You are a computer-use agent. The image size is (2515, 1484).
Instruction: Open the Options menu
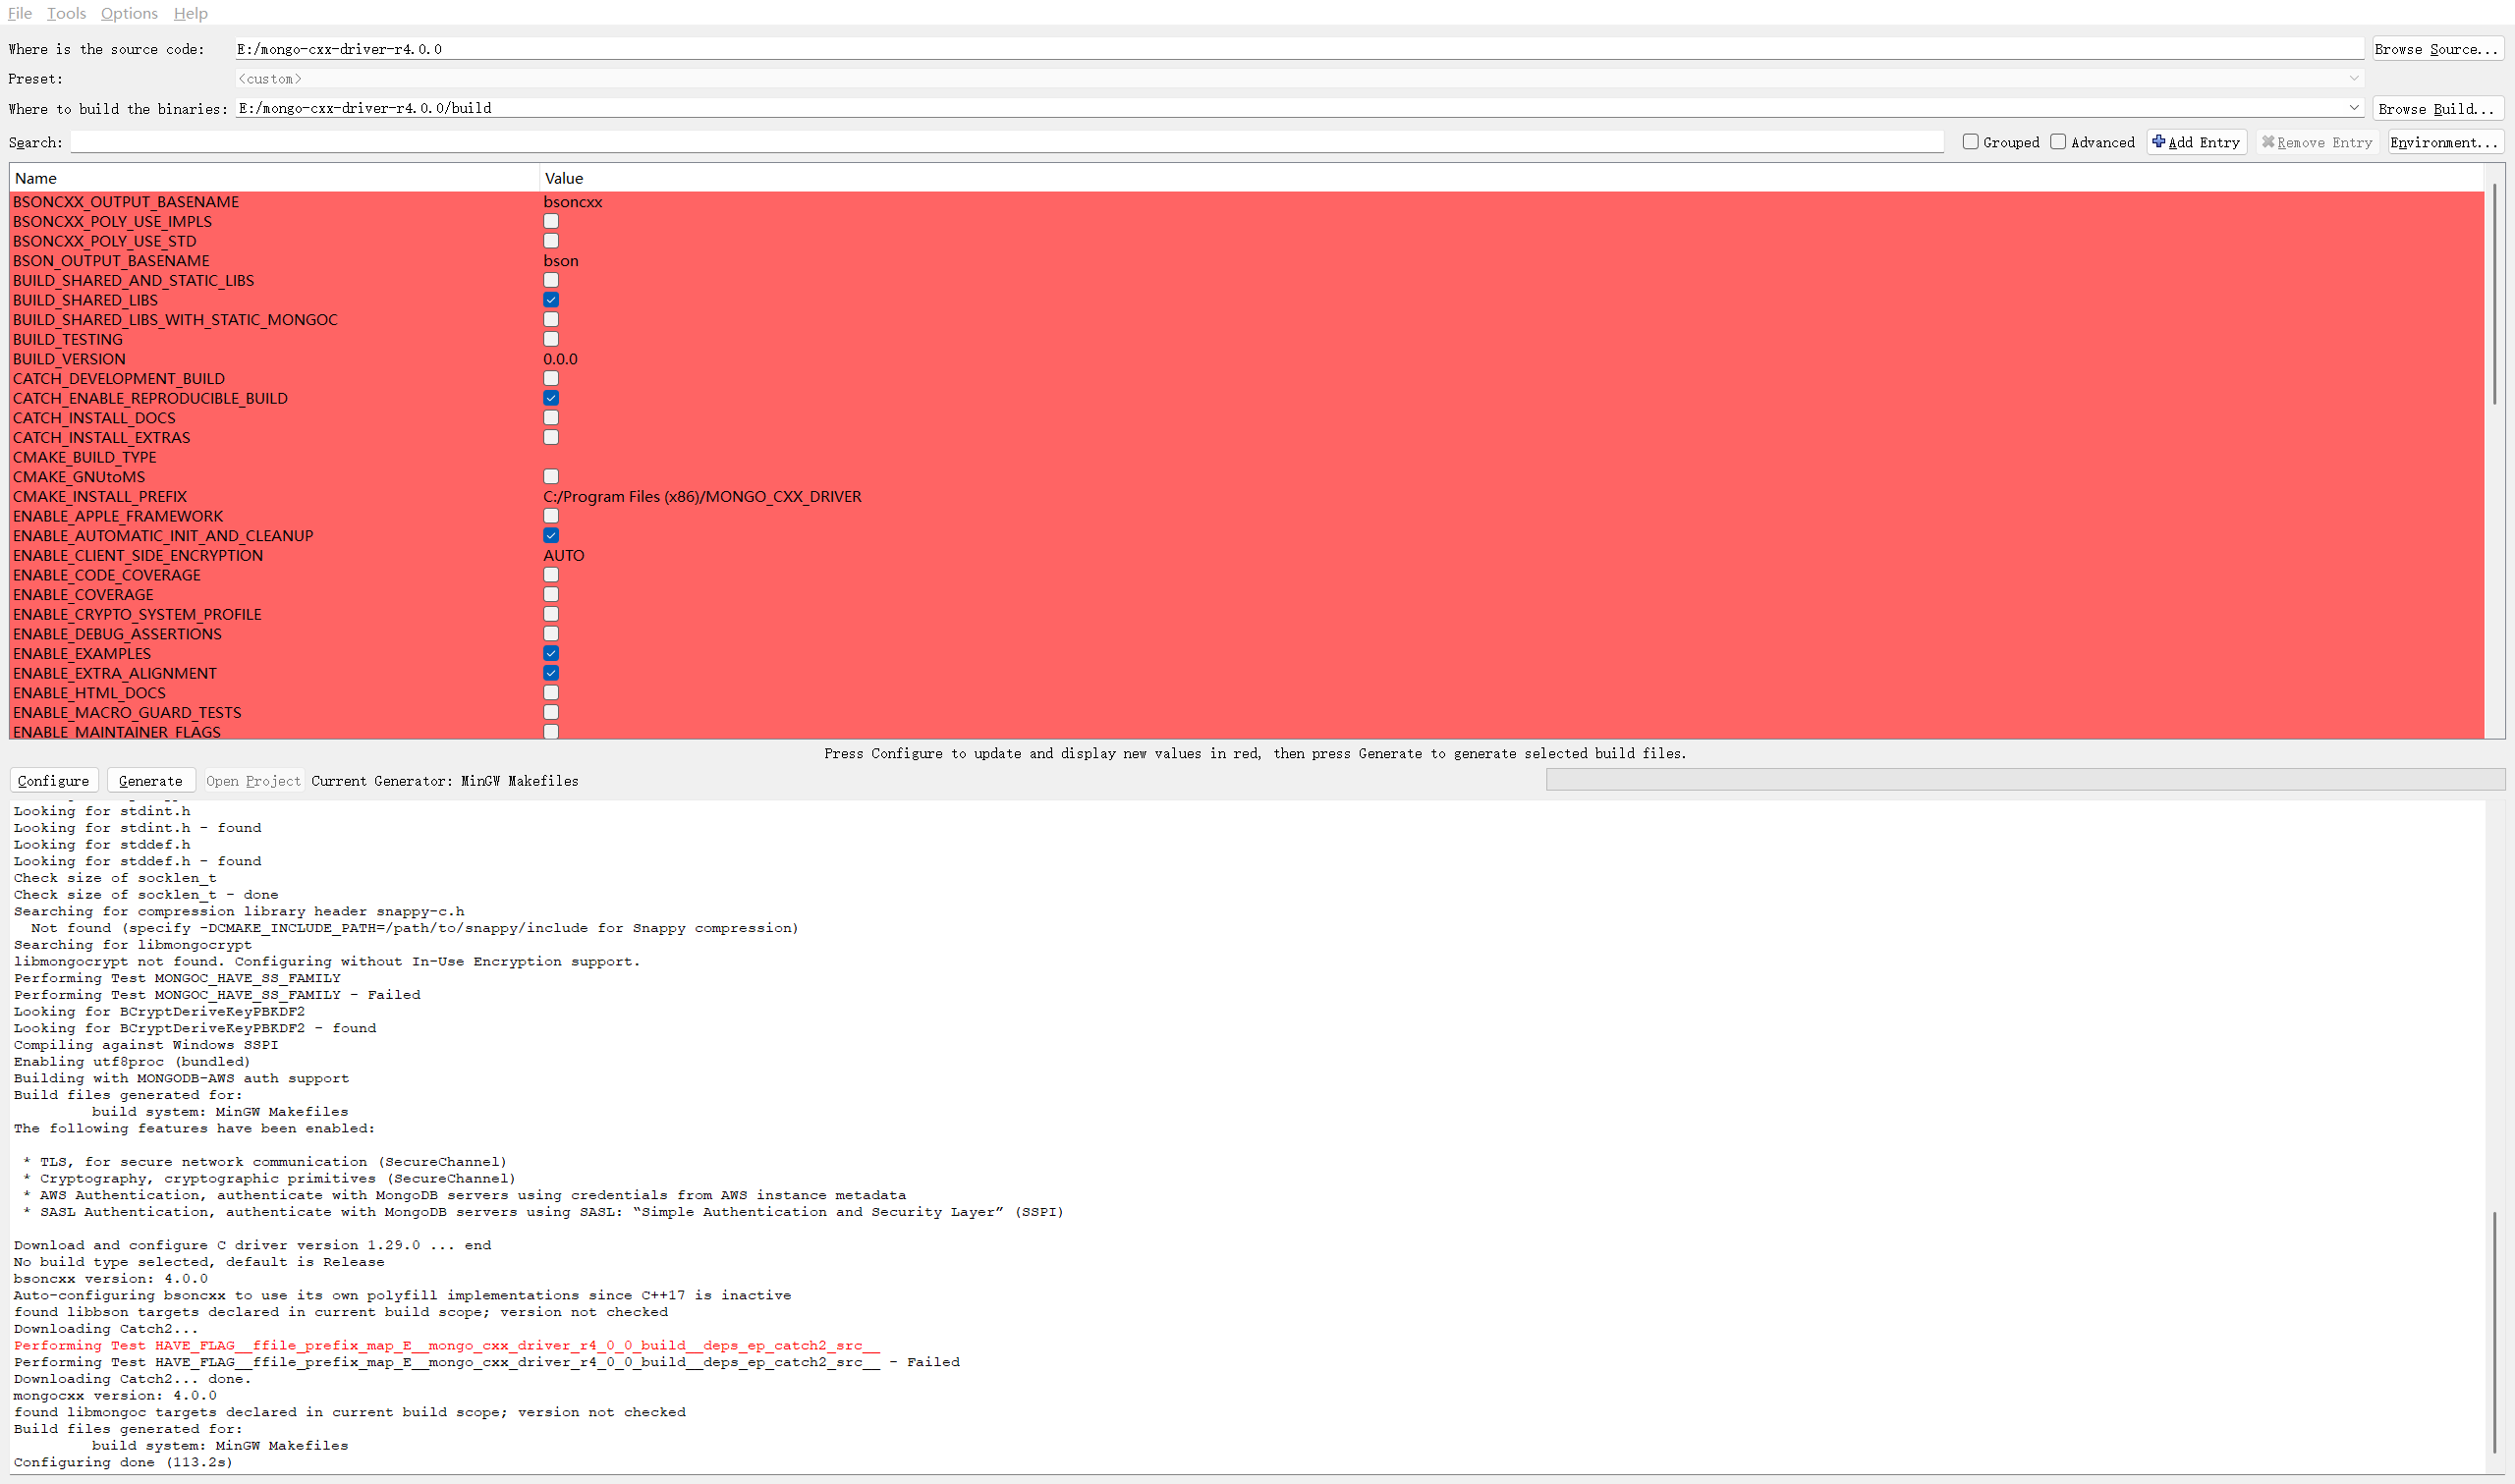tap(129, 13)
